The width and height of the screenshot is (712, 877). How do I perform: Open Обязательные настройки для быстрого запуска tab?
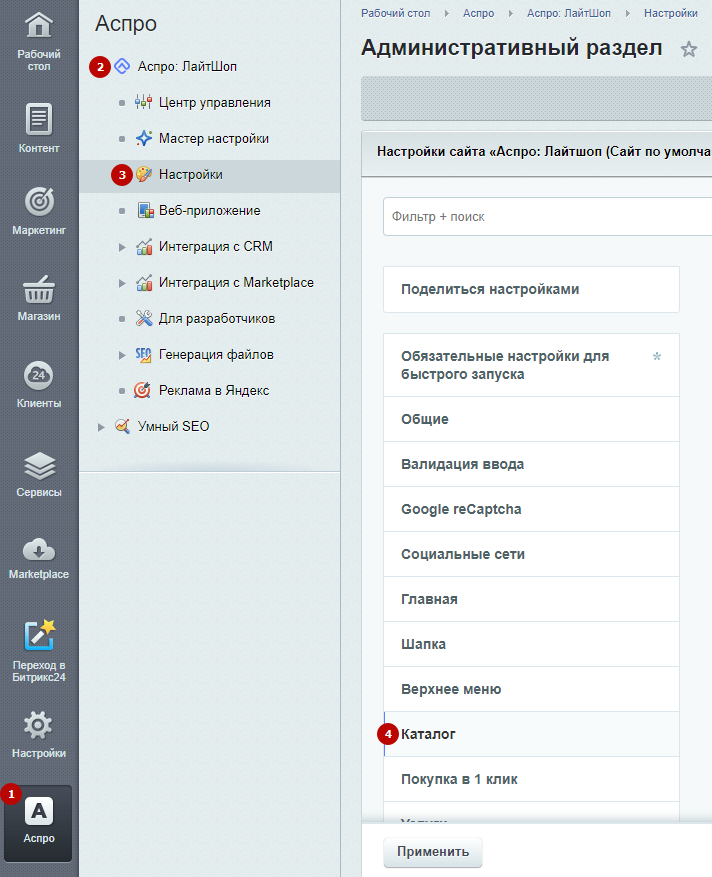531,365
